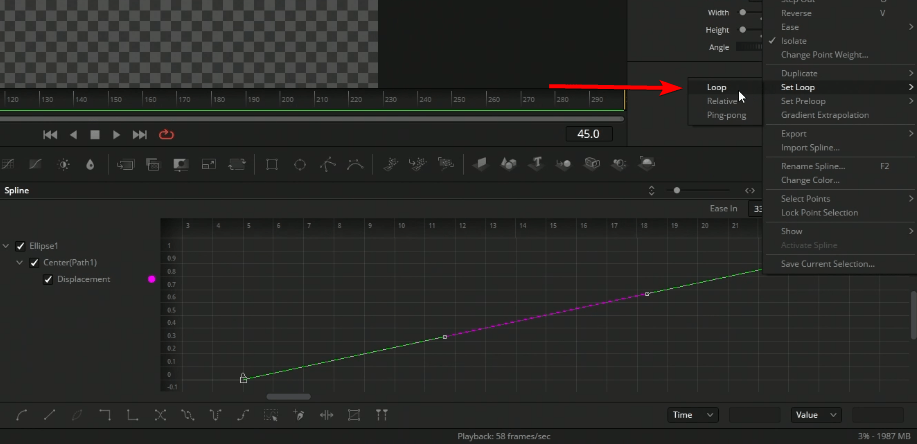917x444 pixels.
Task: Click the Spline panel zoom slider handle
Action: pos(677,190)
